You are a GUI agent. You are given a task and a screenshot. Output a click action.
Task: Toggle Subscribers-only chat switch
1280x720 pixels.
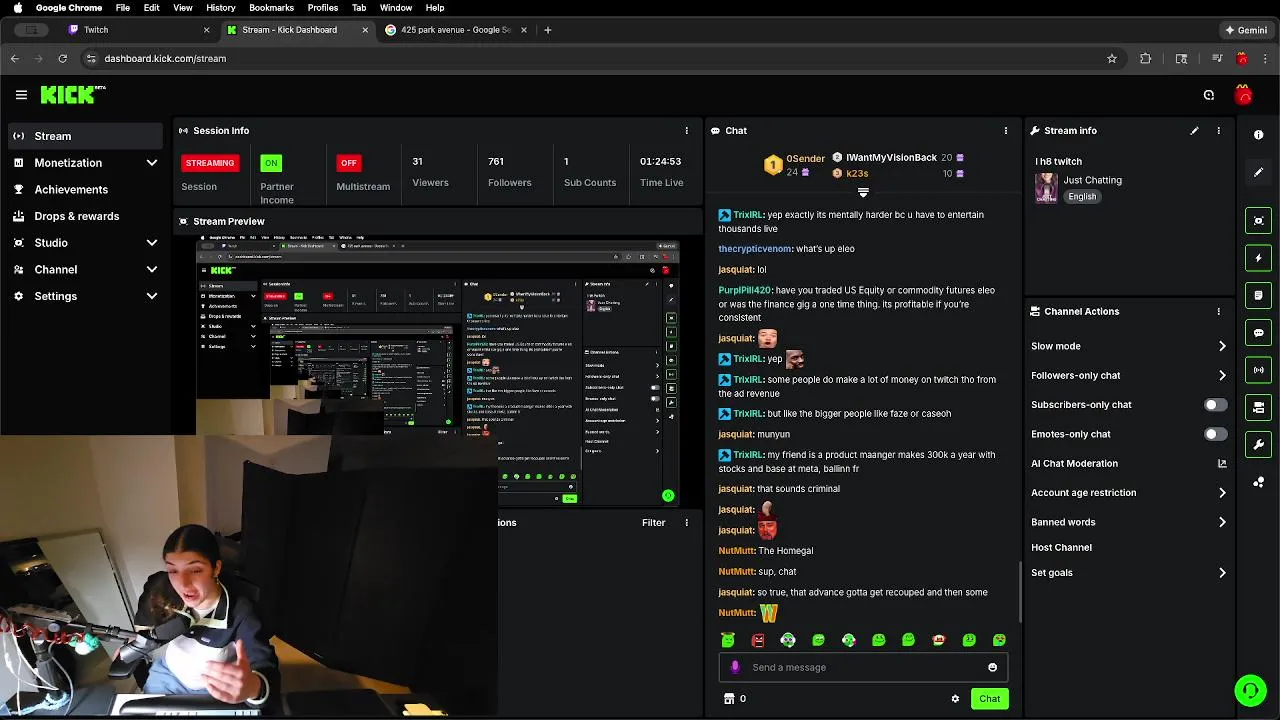pyautogui.click(x=1215, y=405)
